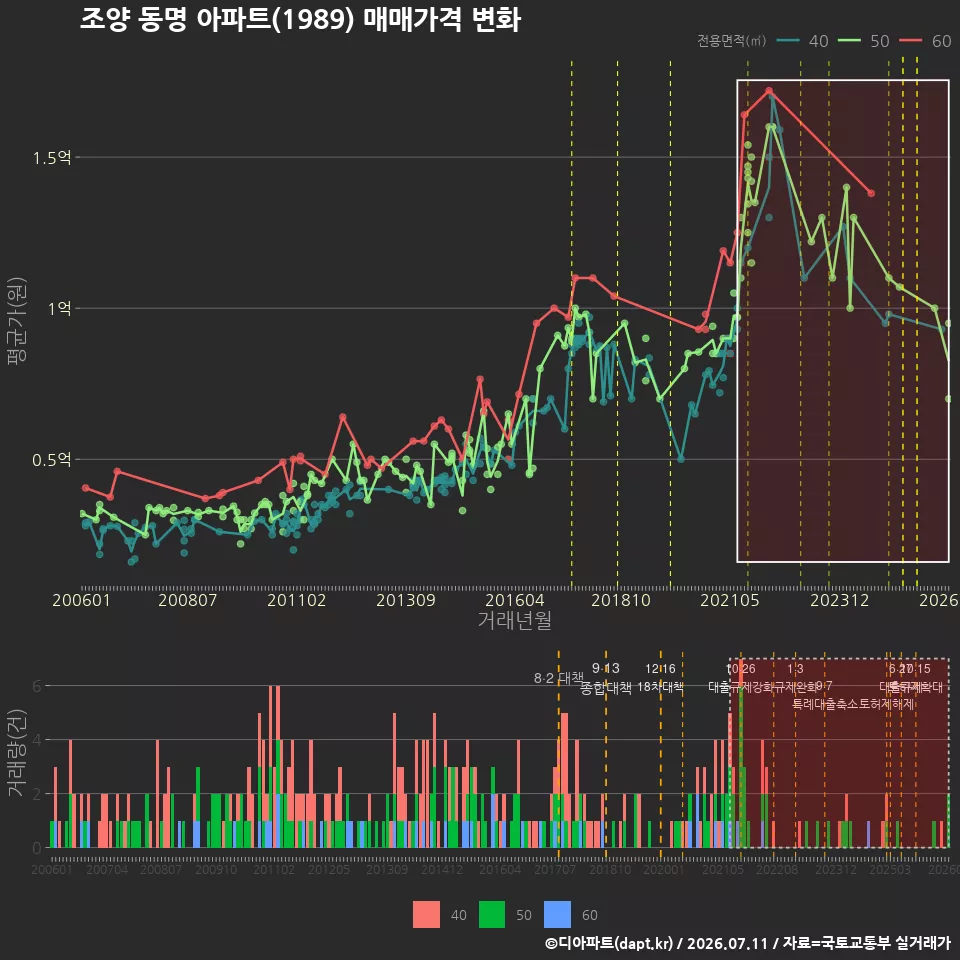Screen dimensions: 960x960
Task: Click the 8·2 대책 policy annotation
Action: (558, 678)
